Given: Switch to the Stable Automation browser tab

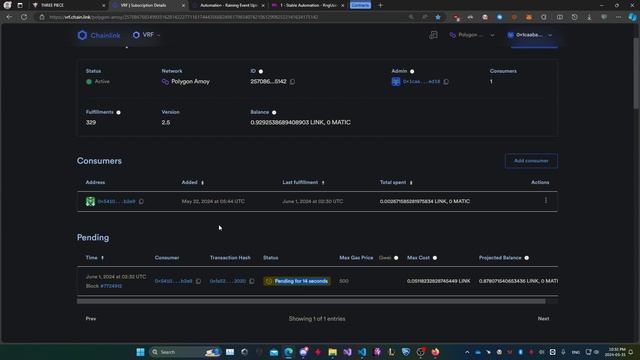Looking at the screenshot, I should (307, 5).
